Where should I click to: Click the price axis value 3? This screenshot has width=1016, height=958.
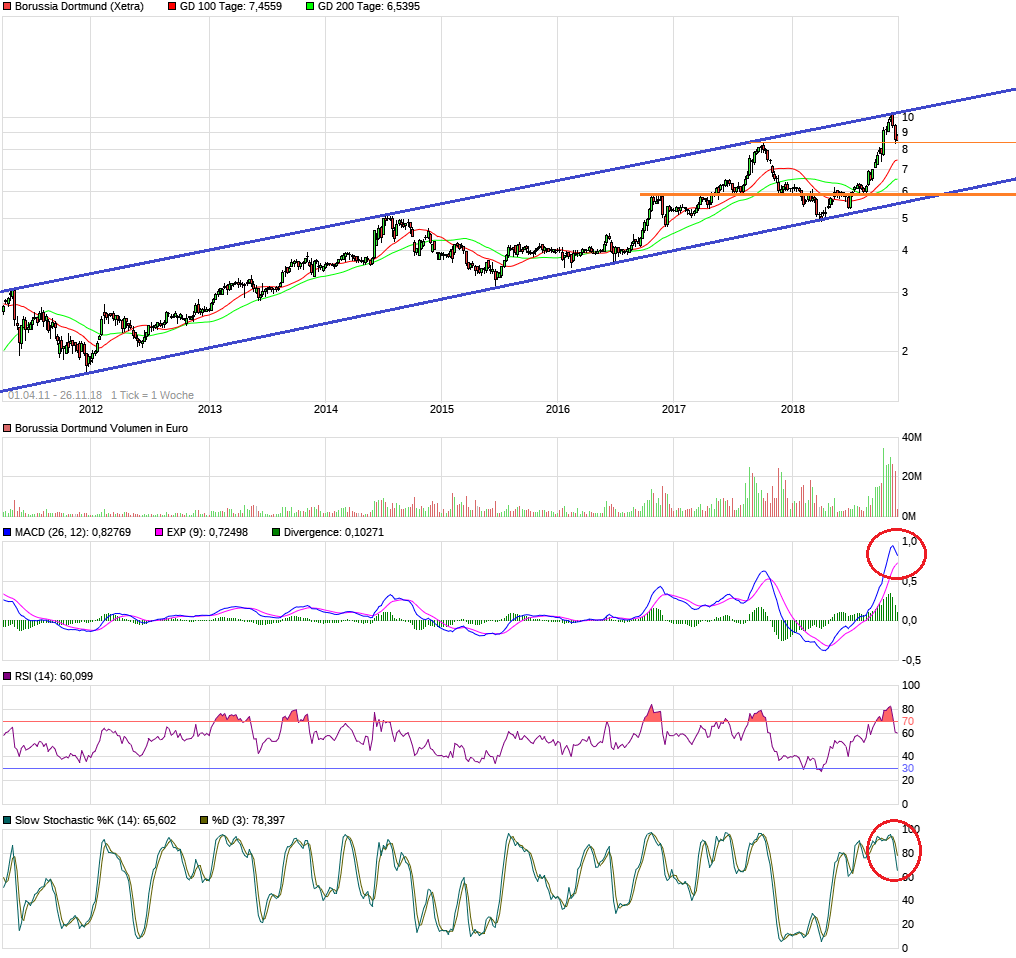click(x=905, y=292)
